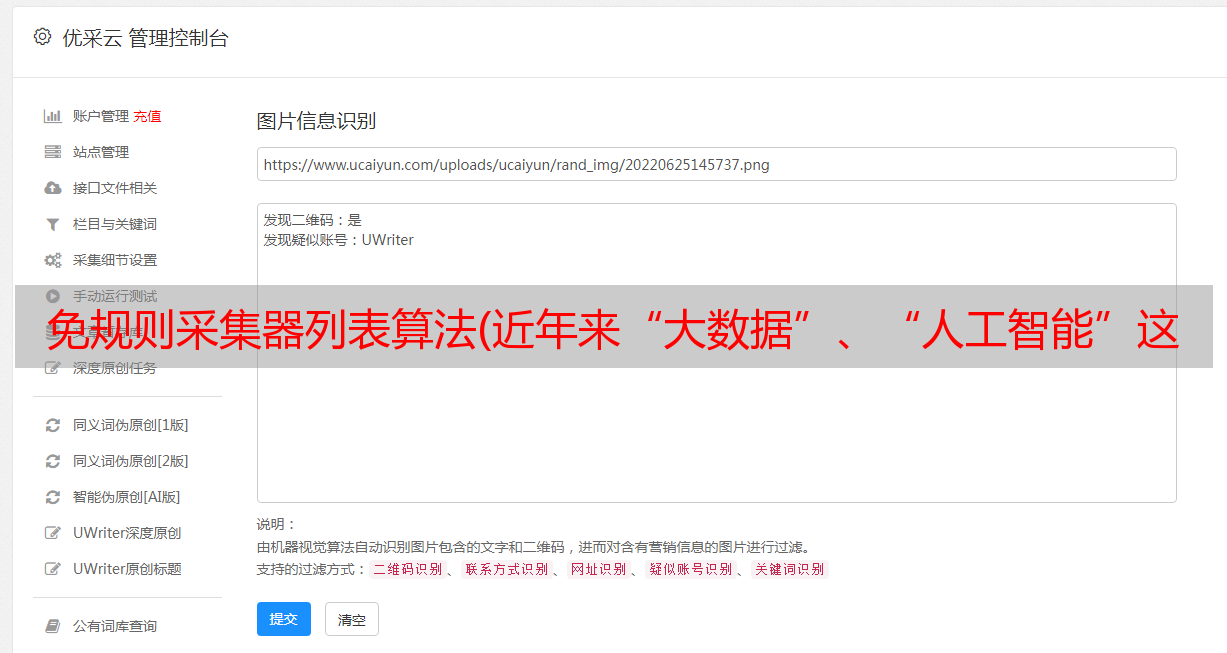
Task: Open 同义词伪原创[1版] tool
Action: [131, 425]
